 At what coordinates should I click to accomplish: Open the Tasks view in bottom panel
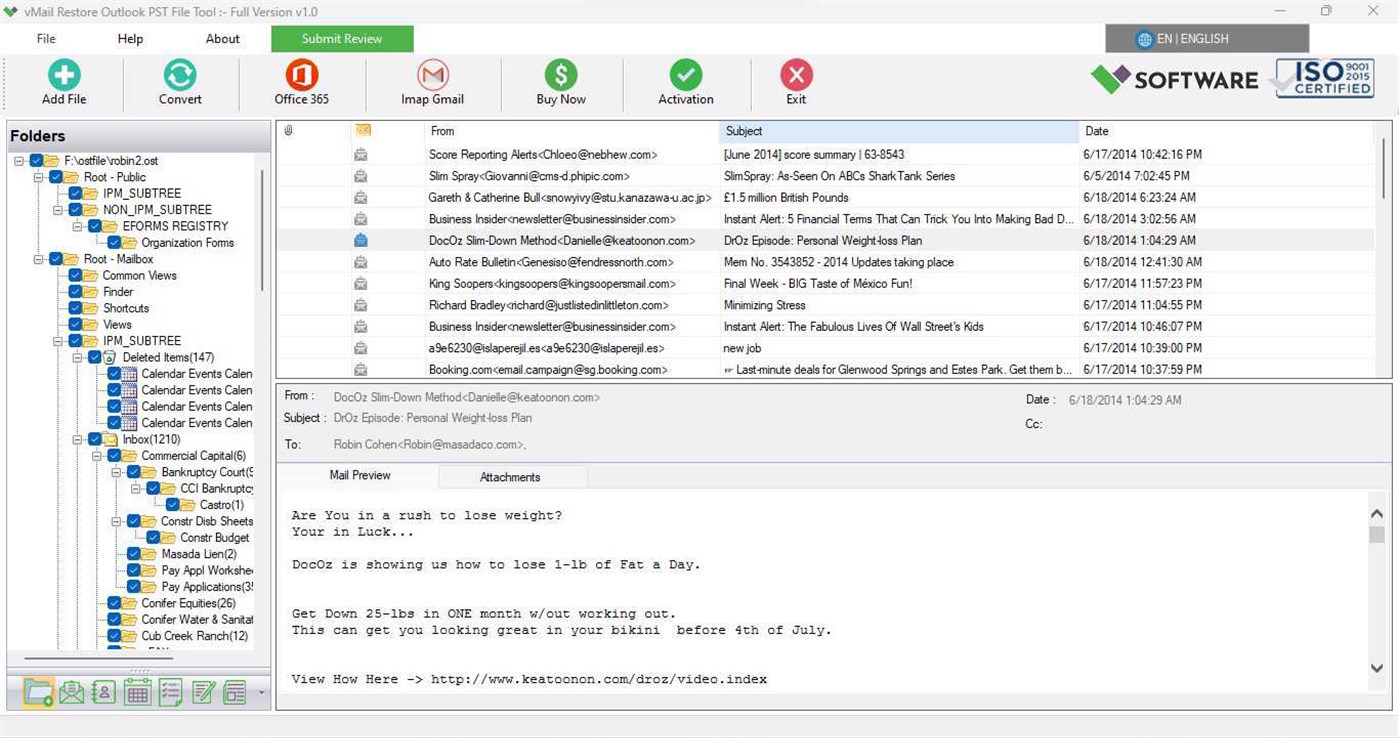coord(170,691)
